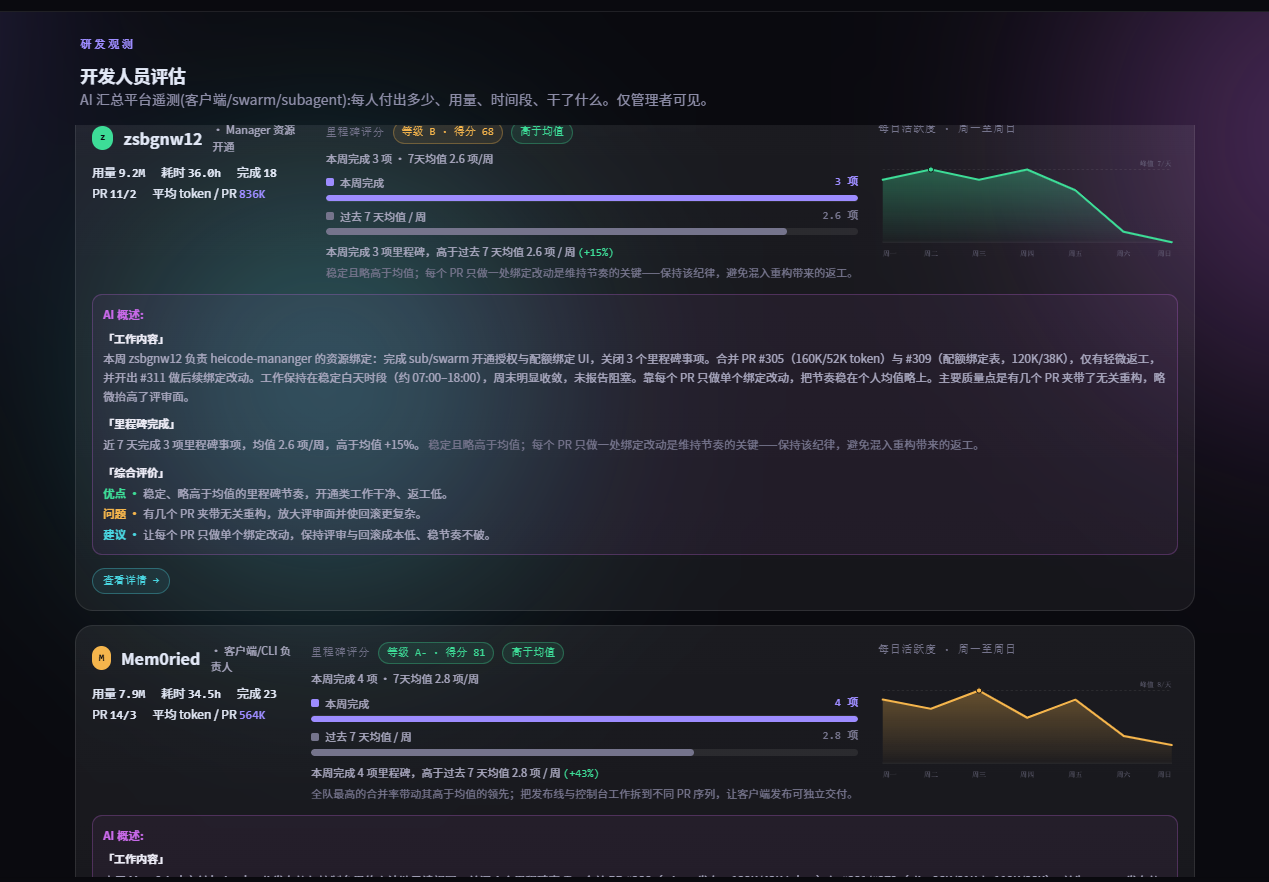Click 高于均值 tag in zsbgnw12 card
This screenshot has width=1269, height=882.
542,132
